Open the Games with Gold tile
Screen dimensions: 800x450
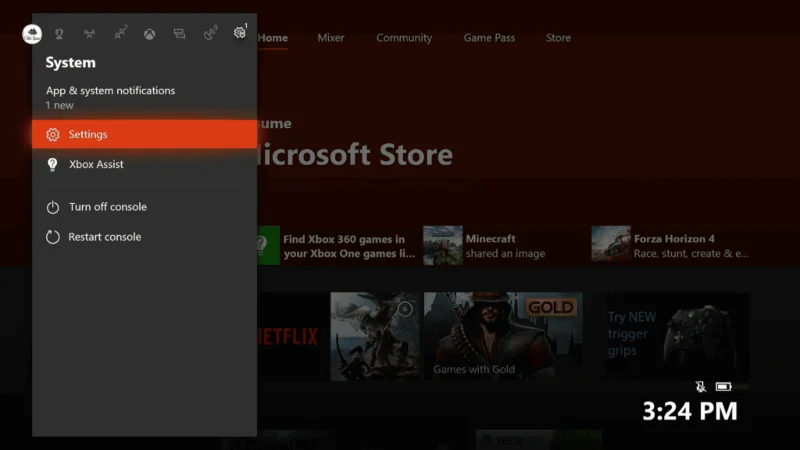503,336
